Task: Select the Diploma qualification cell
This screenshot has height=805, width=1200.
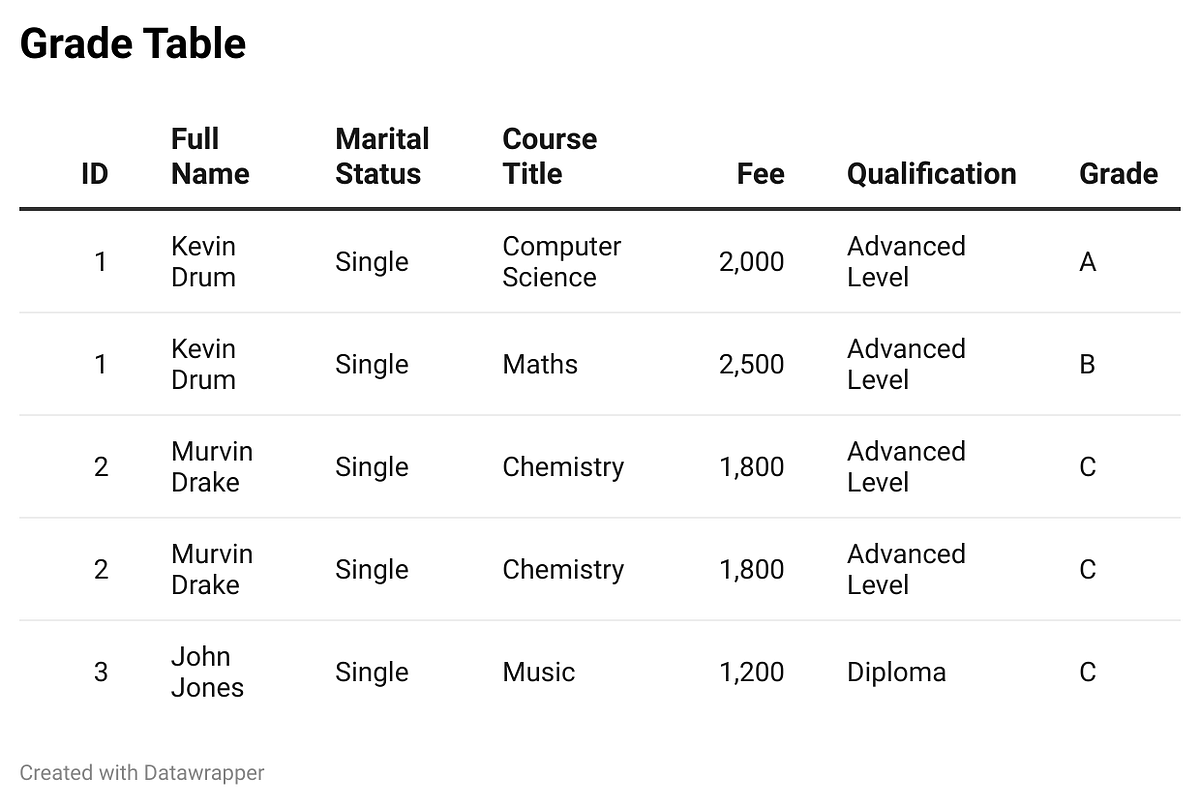Action: tap(896, 672)
